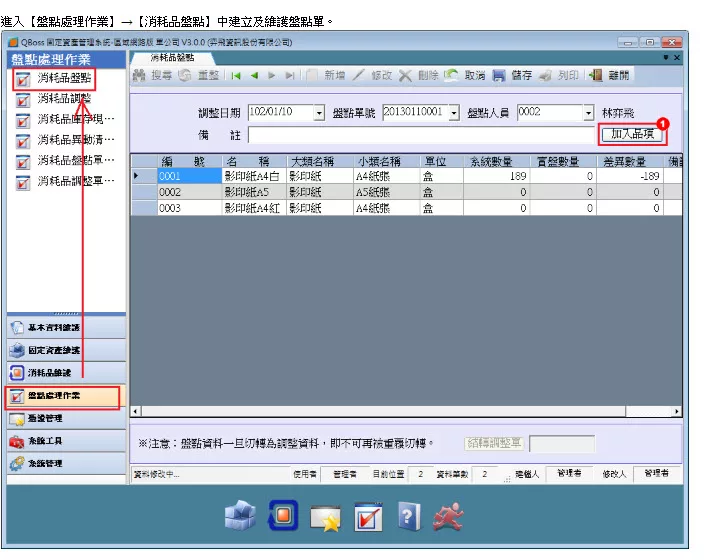The width and height of the screenshot is (715, 560).
Task: Click the help question mark dock icon
Action: pos(408,516)
